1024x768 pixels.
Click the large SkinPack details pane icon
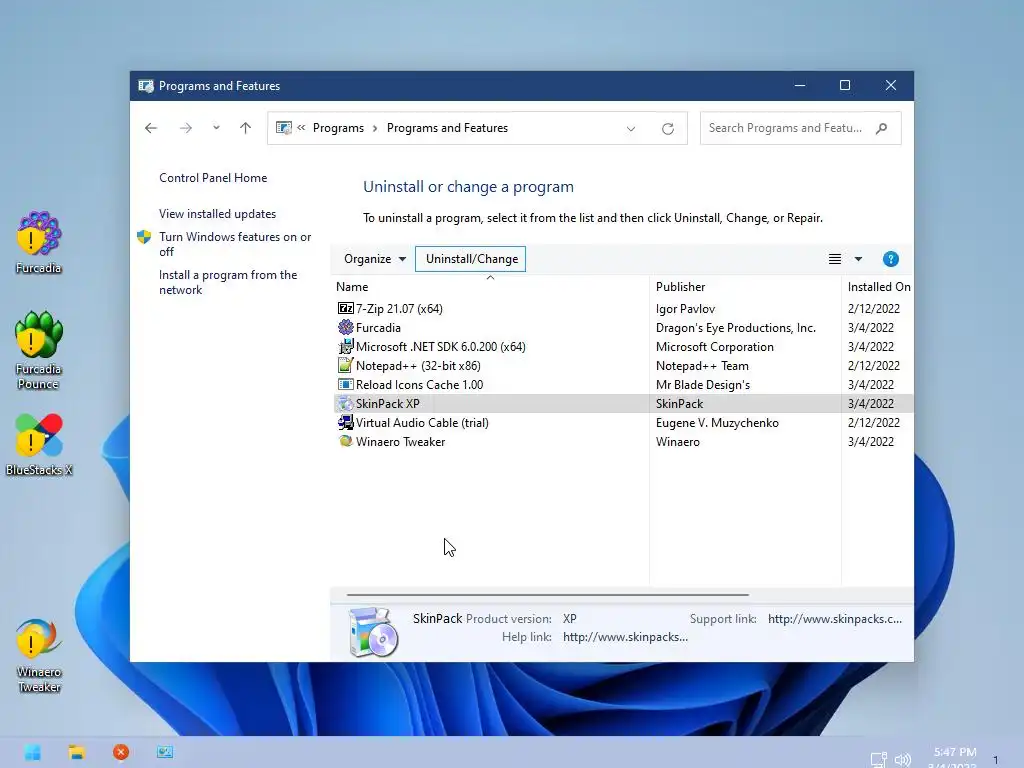point(374,632)
